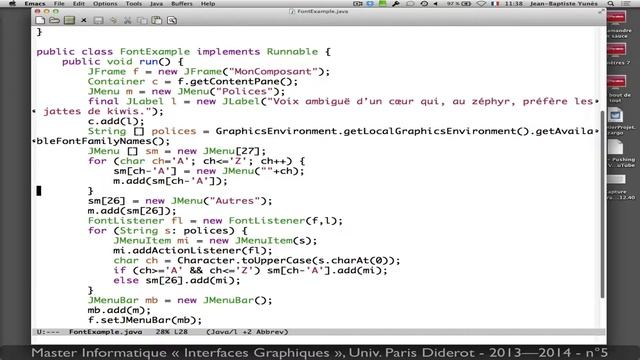Click the Spotlight search icon in menu bar

pos(611,4)
